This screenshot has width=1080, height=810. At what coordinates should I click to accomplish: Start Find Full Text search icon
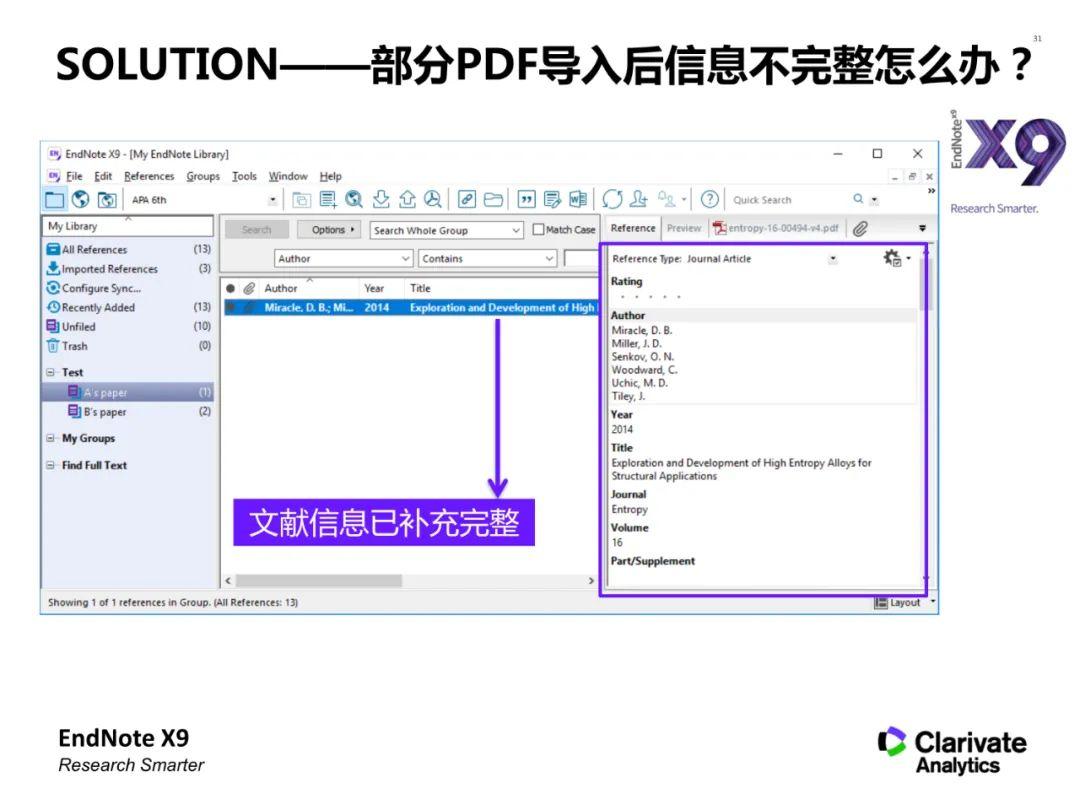pyautogui.click(x=433, y=199)
